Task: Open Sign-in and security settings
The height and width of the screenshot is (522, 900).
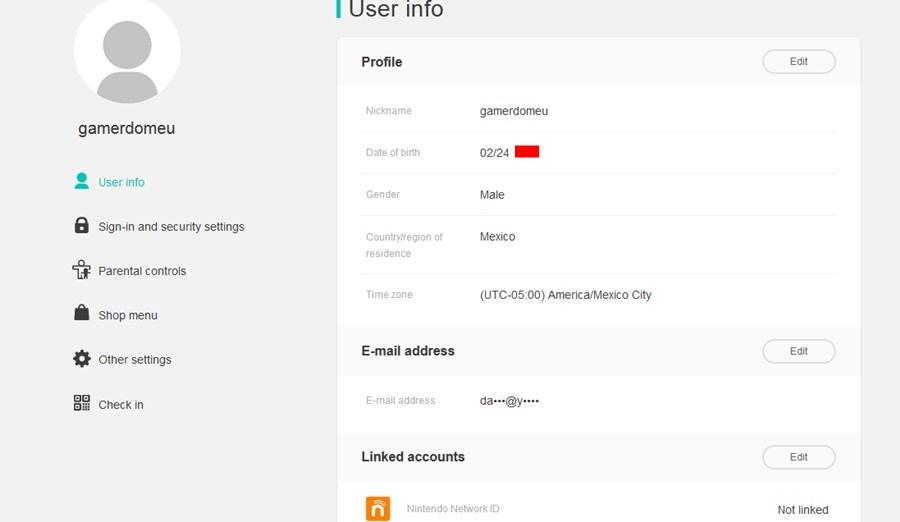Action: (x=171, y=226)
